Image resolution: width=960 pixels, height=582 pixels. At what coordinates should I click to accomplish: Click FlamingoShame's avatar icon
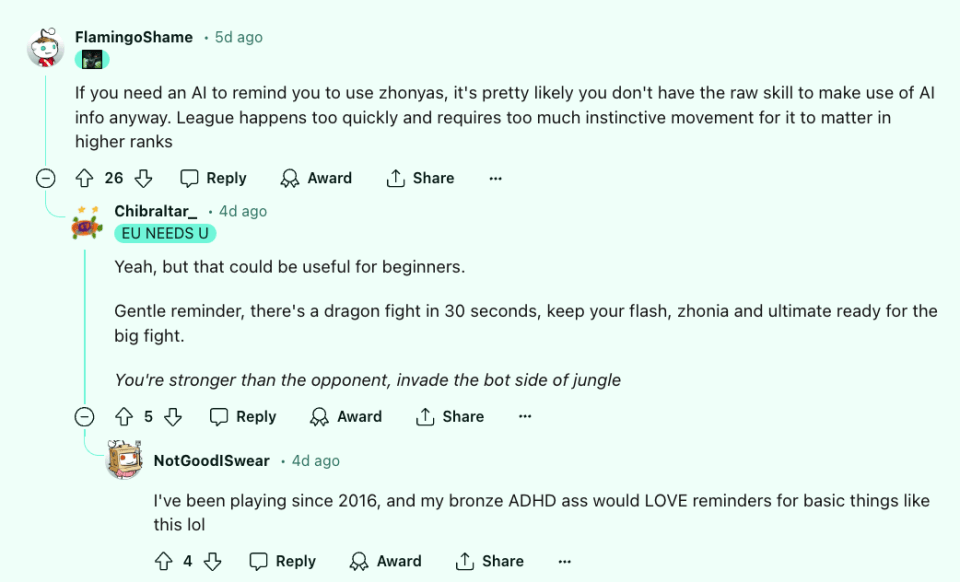(x=46, y=47)
